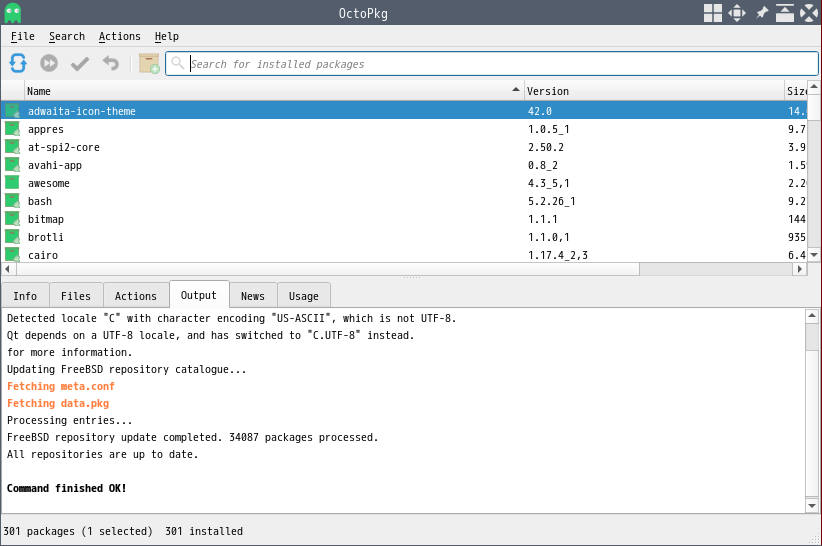Click the package list horizontal scrollbar thumb
This screenshot has width=822, height=546.
pos(328,269)
